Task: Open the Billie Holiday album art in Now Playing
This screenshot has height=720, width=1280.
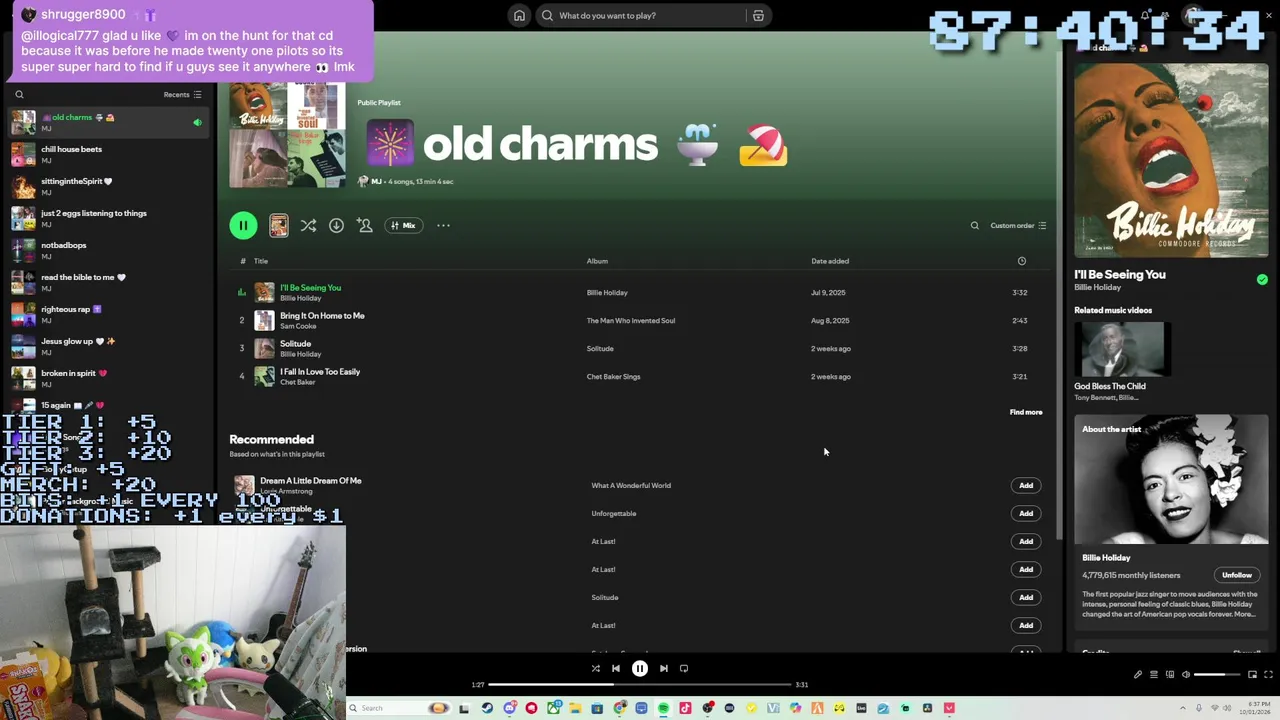Action: [1171, 160]
